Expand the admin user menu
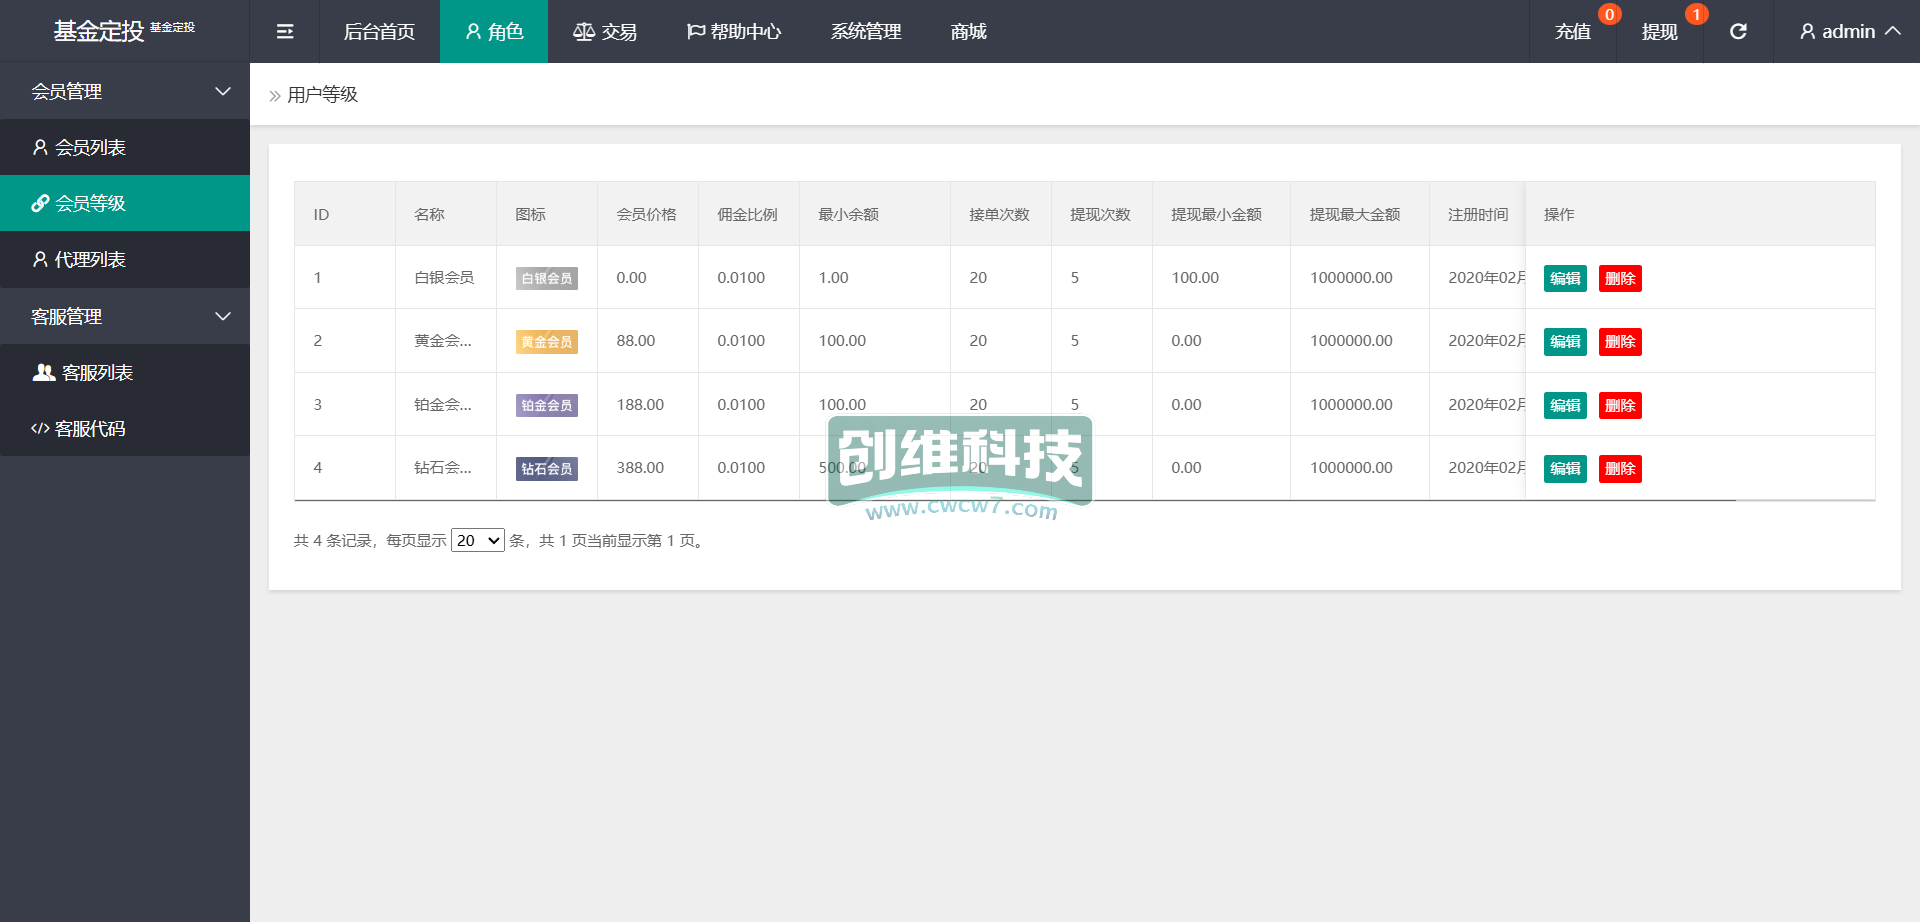The height and width of the screenshot is (922, 1920). point(1849,32)
